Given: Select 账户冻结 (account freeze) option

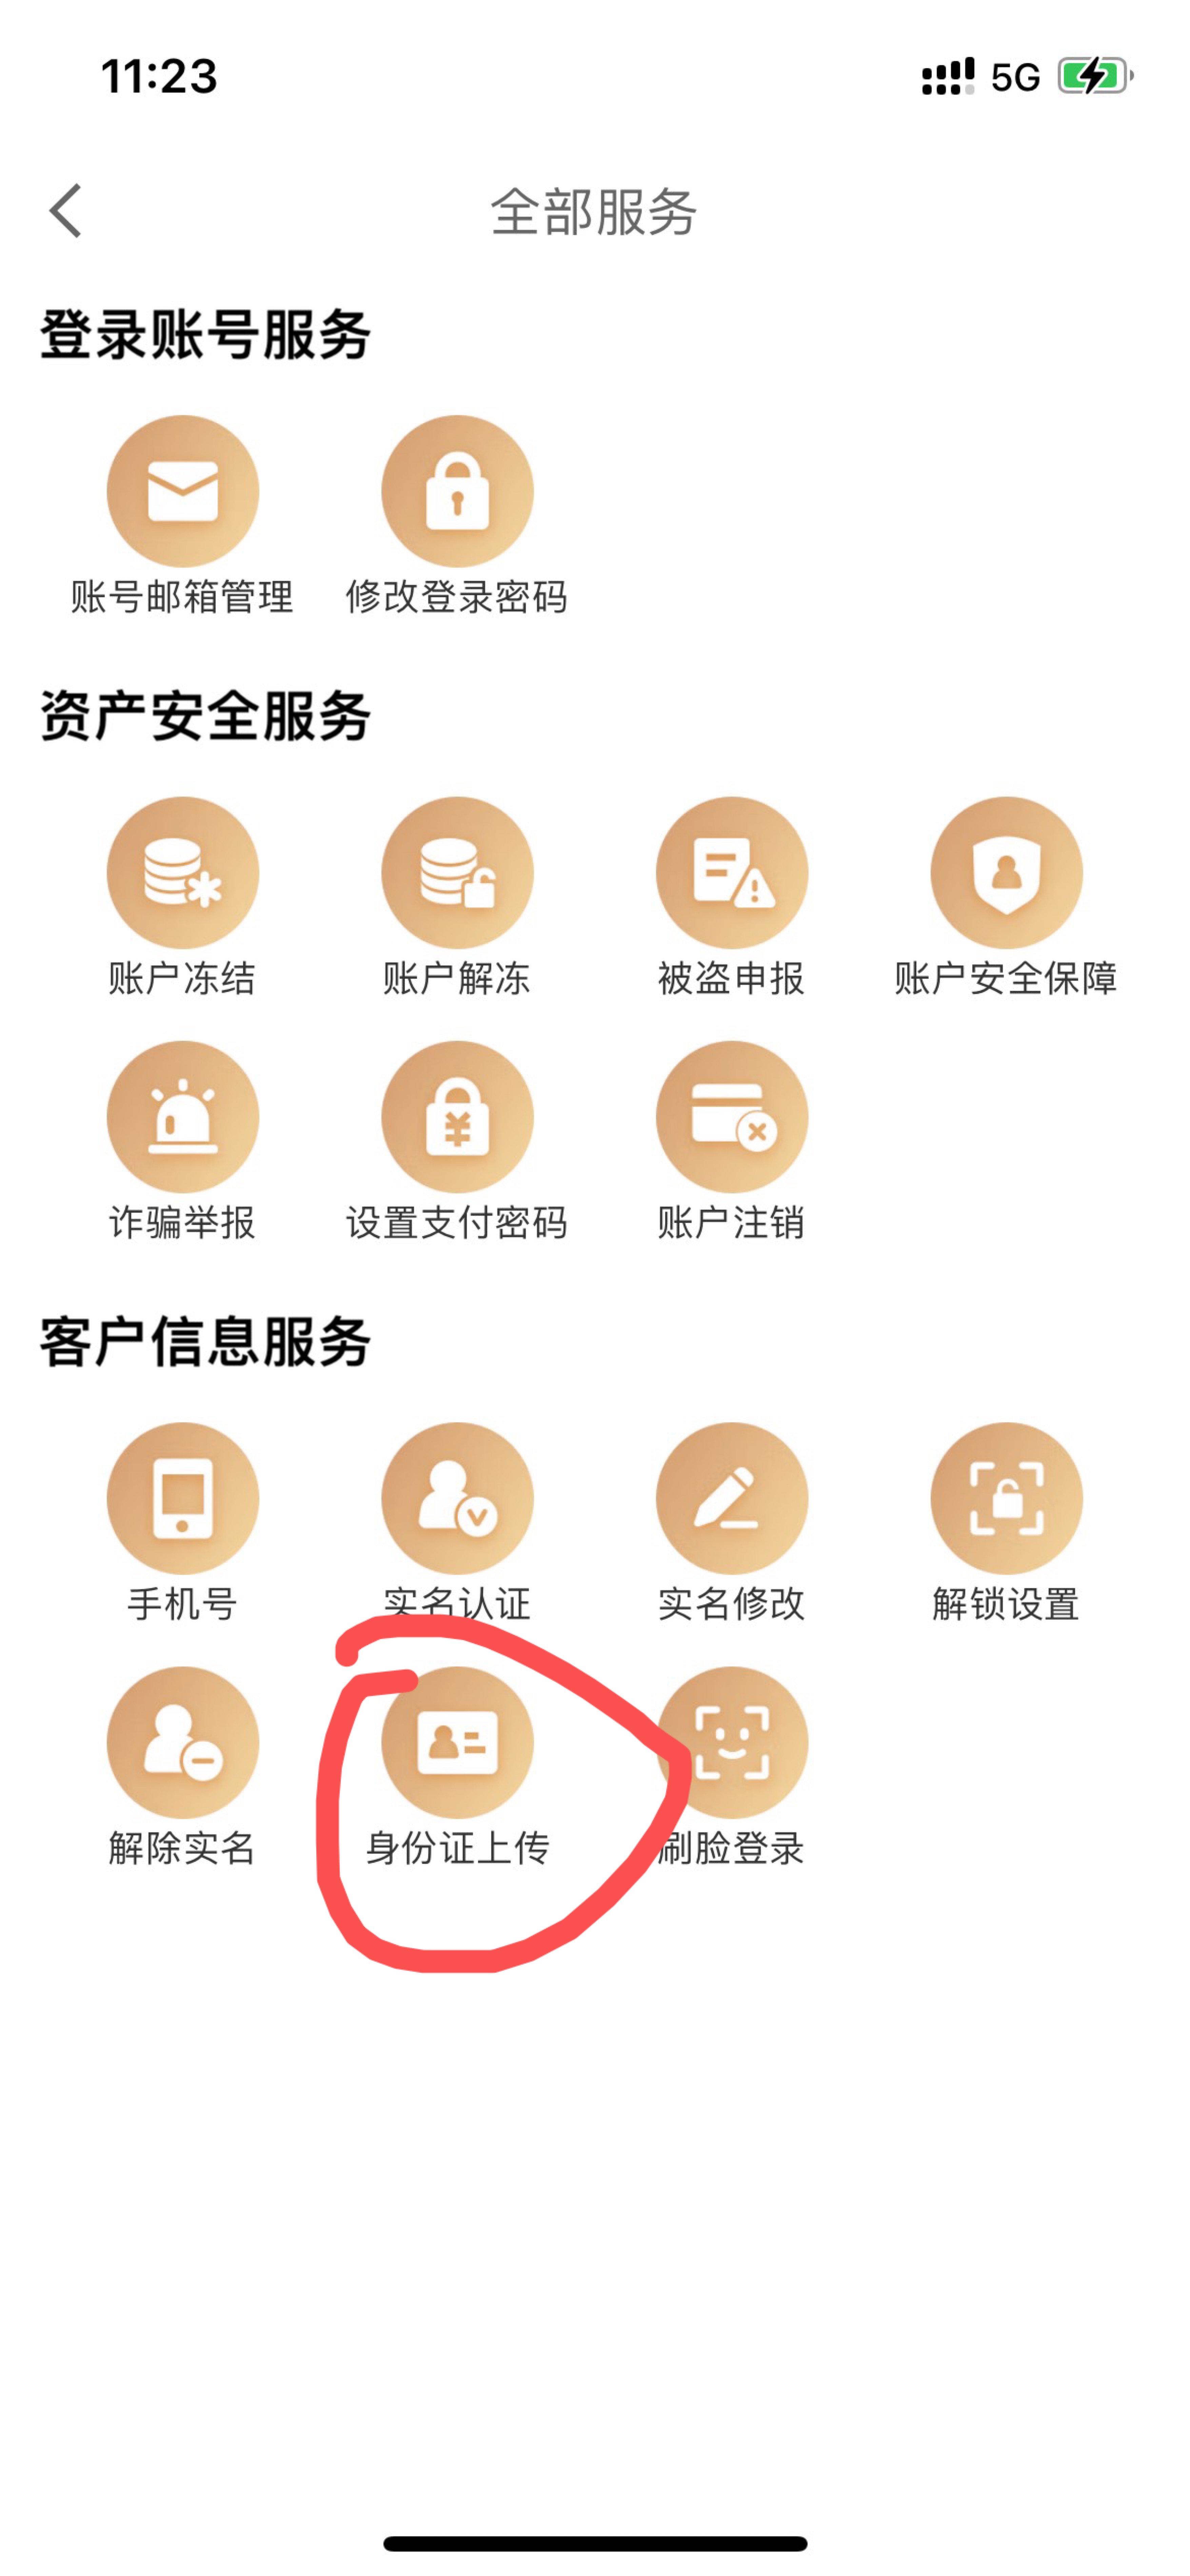Looking at the screenshot, I should click(181, 871).
